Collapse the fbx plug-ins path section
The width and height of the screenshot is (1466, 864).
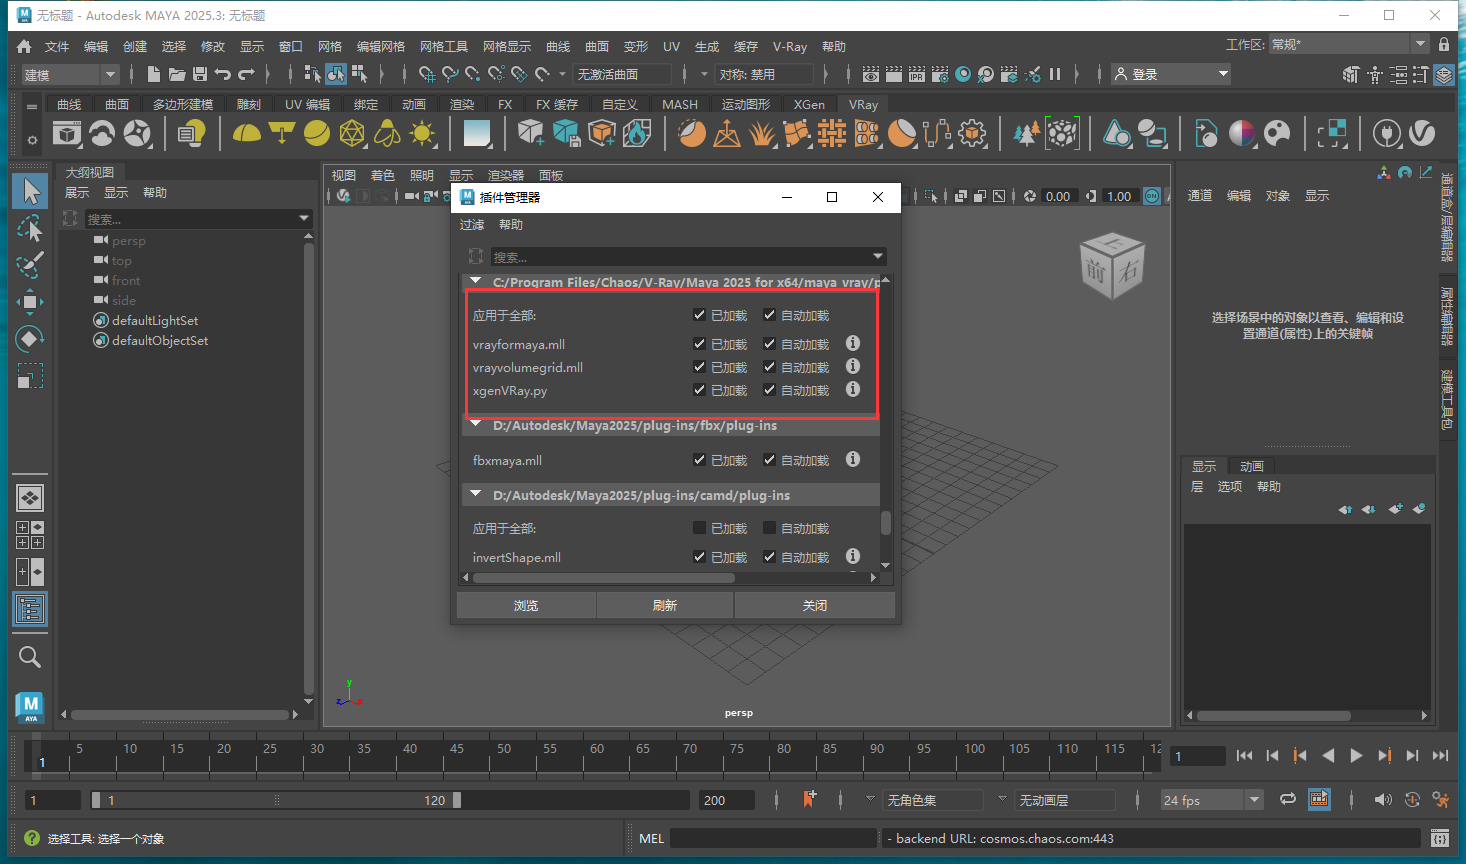click(x=475, y=424)
